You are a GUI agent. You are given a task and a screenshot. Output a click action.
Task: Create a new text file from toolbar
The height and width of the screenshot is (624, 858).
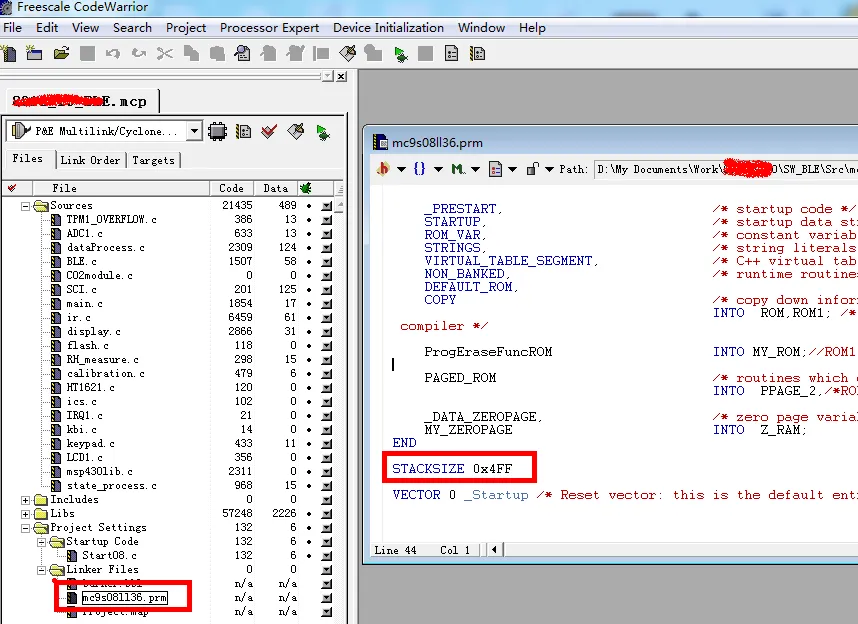[x=9, y=54]
